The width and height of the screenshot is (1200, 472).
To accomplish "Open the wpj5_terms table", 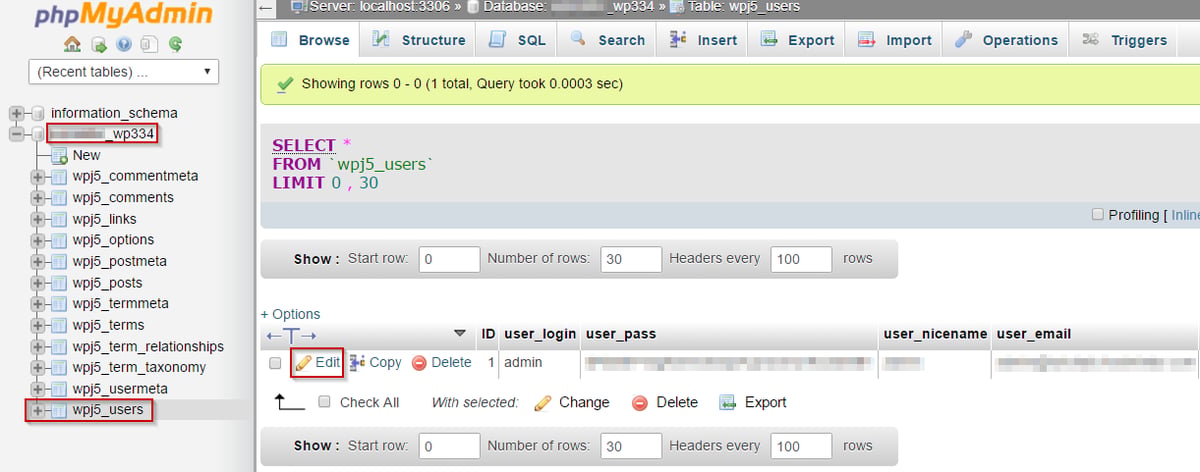I will [x=108, y=325].
